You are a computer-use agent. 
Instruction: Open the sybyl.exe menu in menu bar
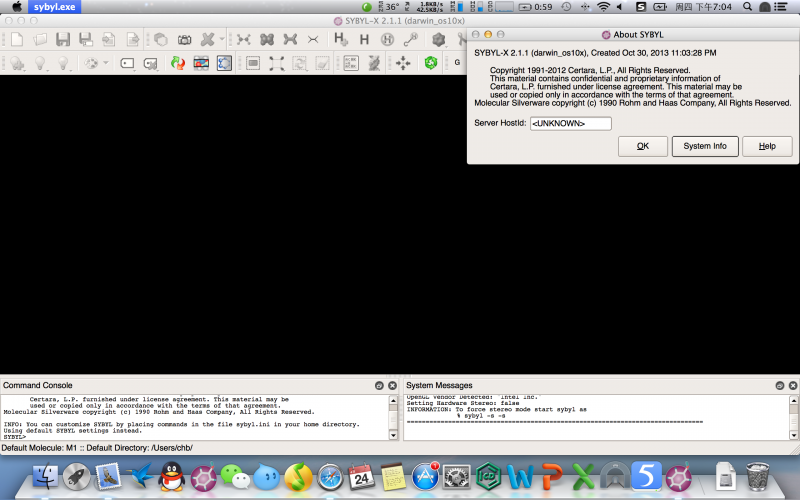(x=55, y=7)
